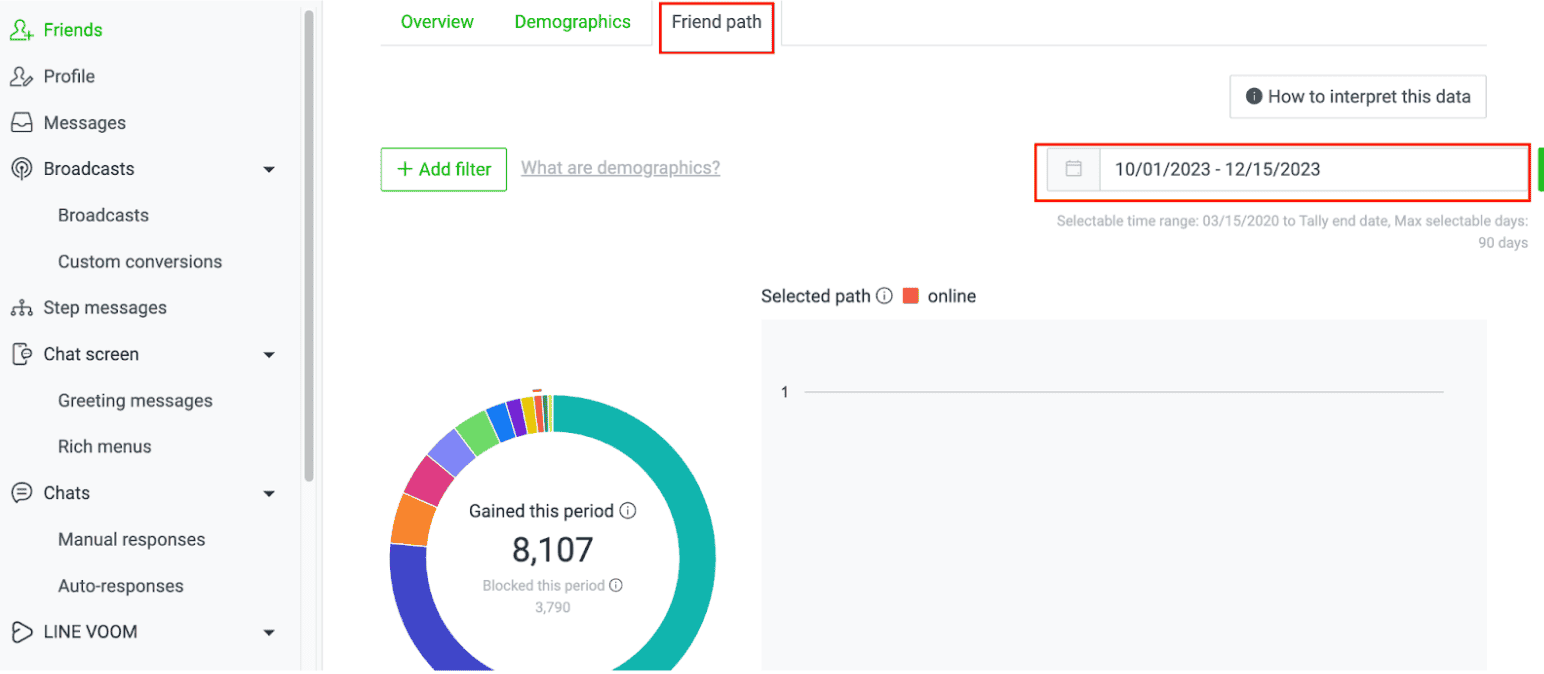This screenshot has height=674, width=1544.
Task: Click the Selectable time range note
Action: click(1292, 231)
